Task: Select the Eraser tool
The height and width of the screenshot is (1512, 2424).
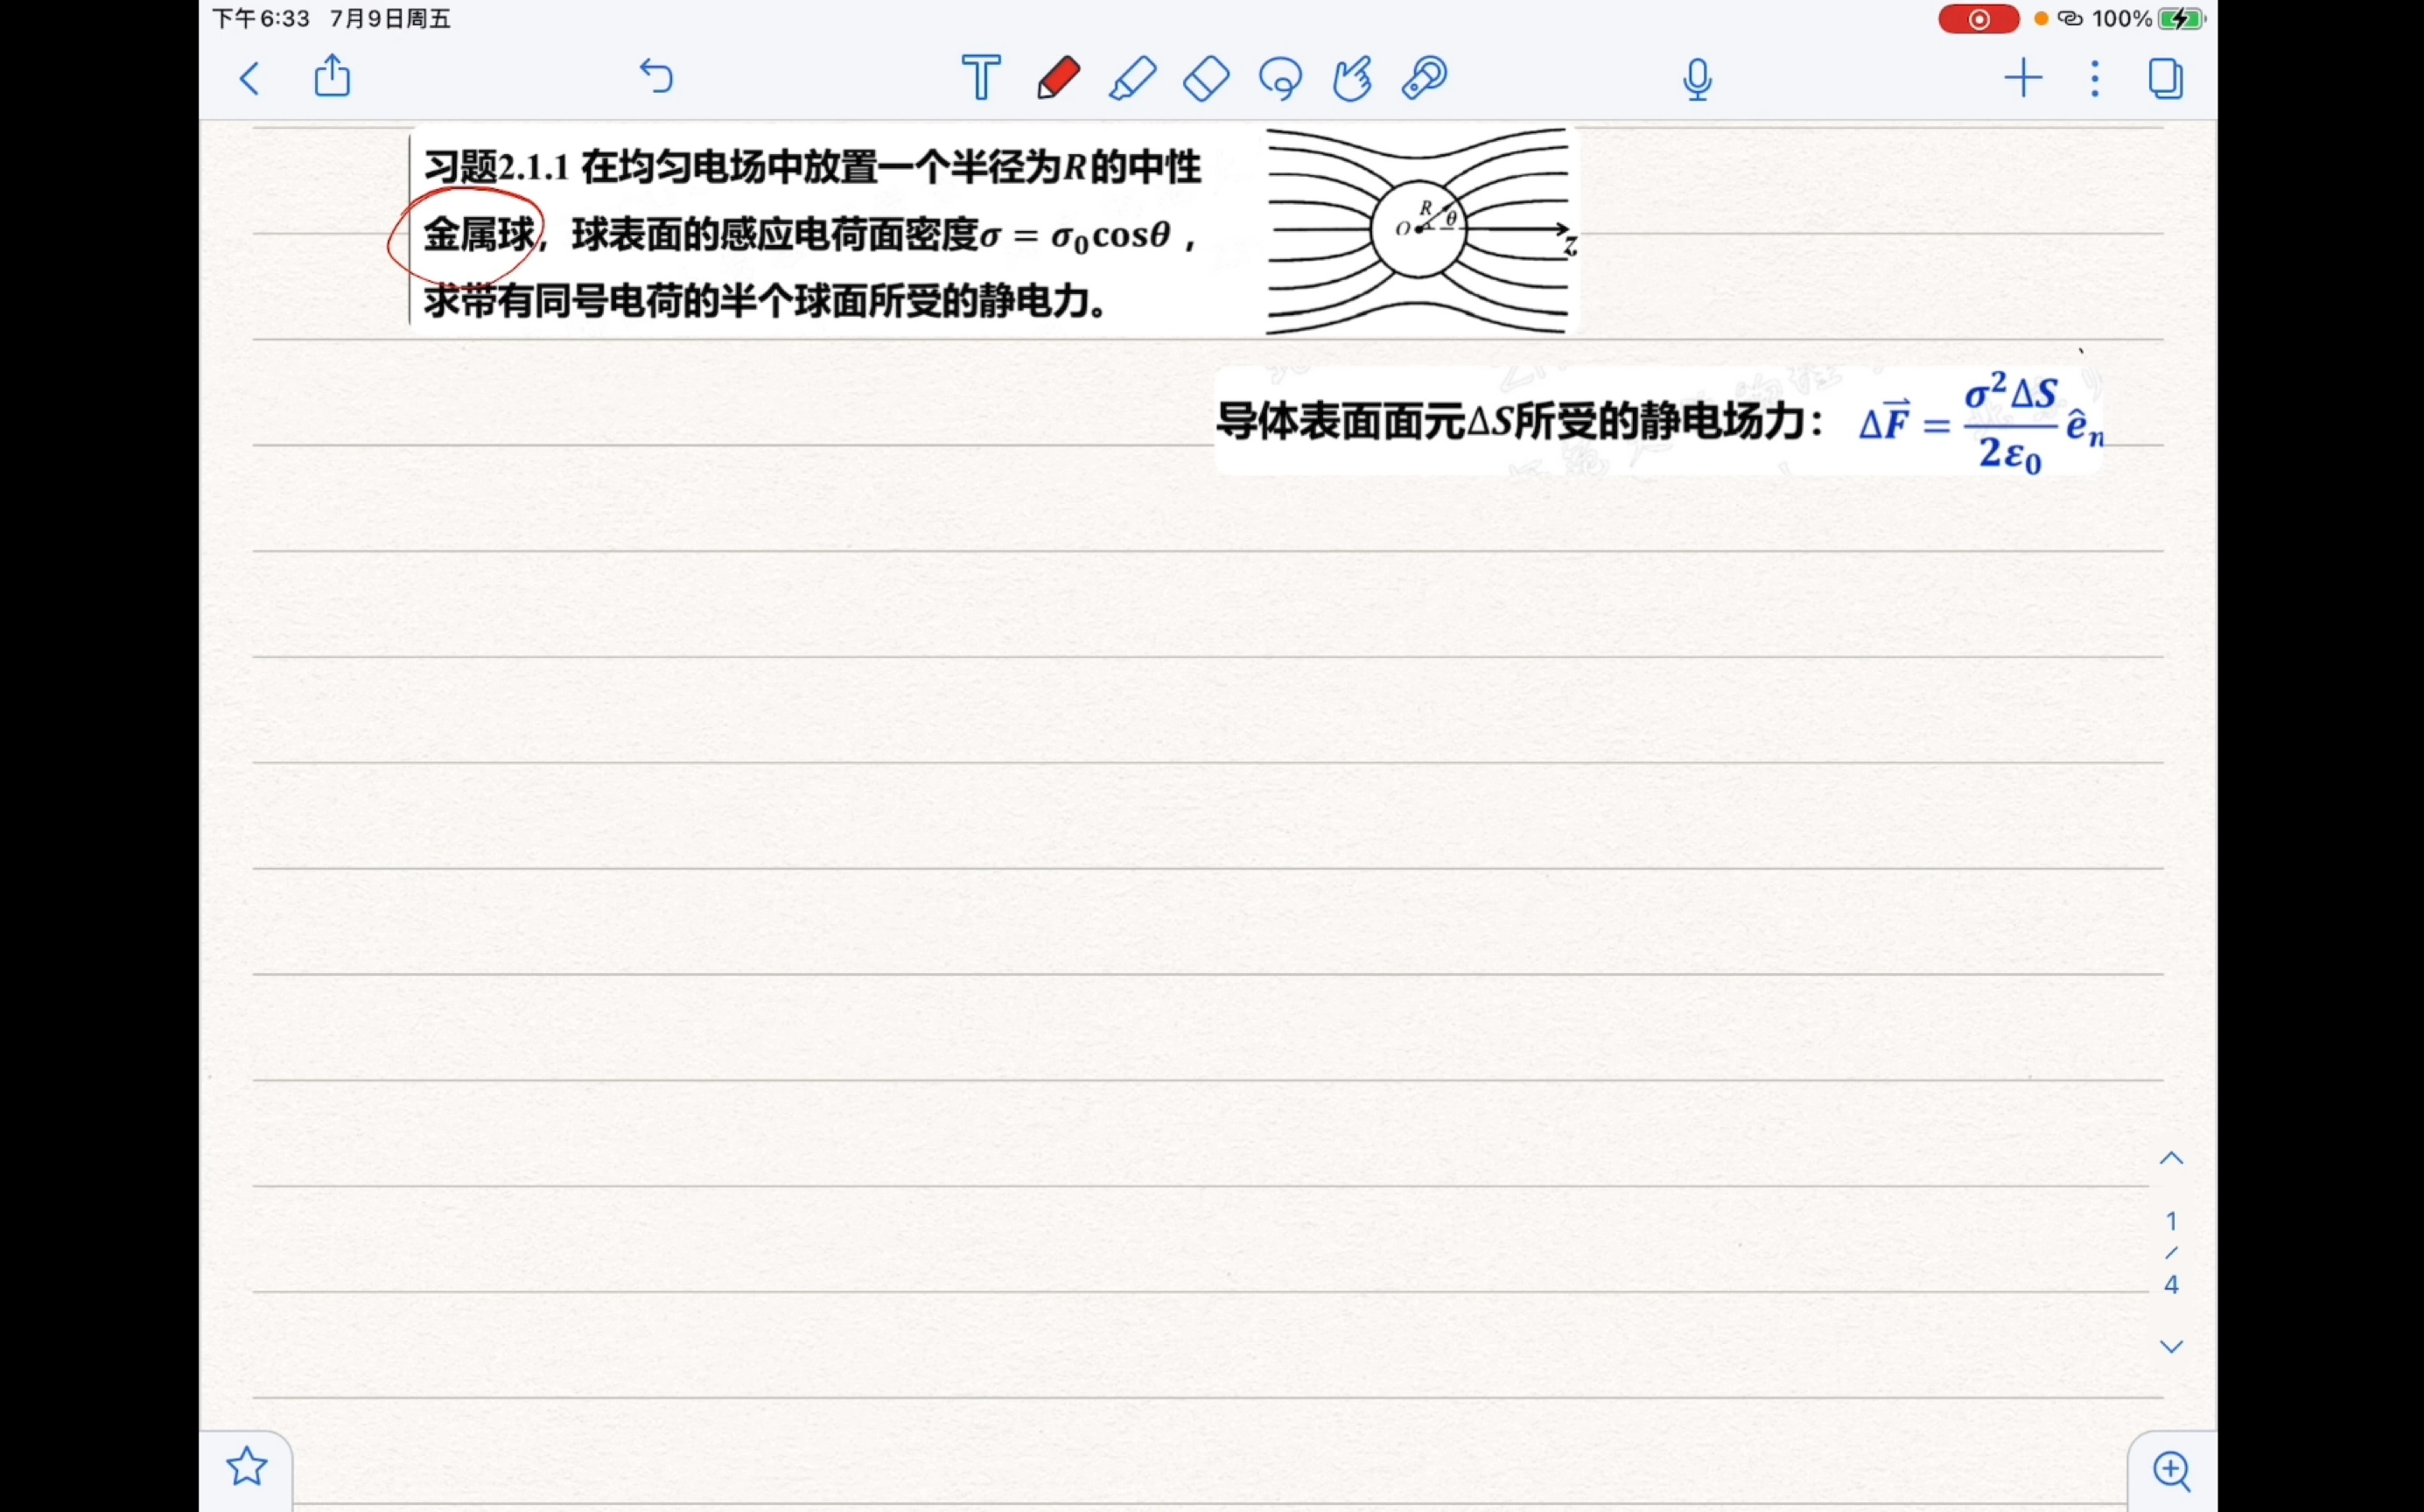Action: pyautogui.click(x=1206, y=78)
